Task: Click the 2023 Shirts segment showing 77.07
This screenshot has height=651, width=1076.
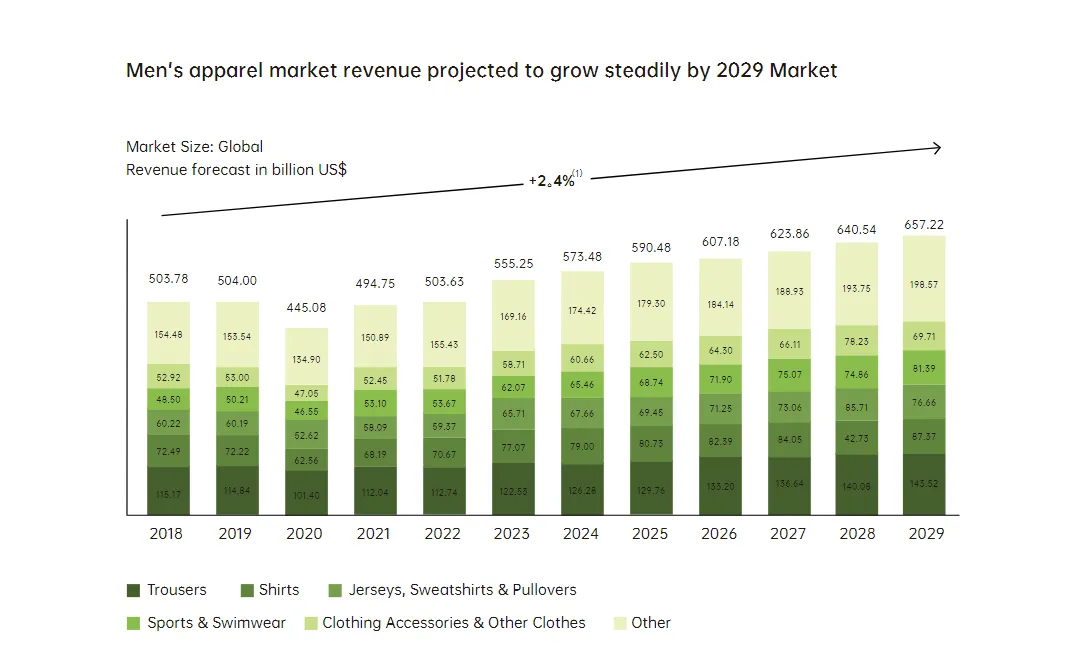Action: [x=512, y=447]
